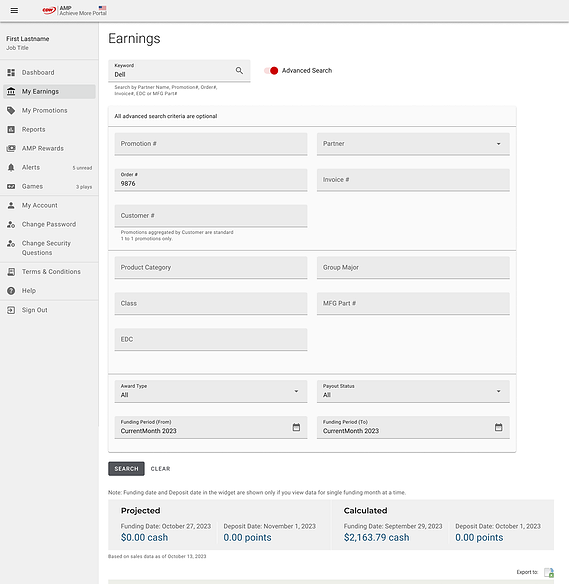Open the hamburger navigation menu
The image size is (569, 584).
14,10
